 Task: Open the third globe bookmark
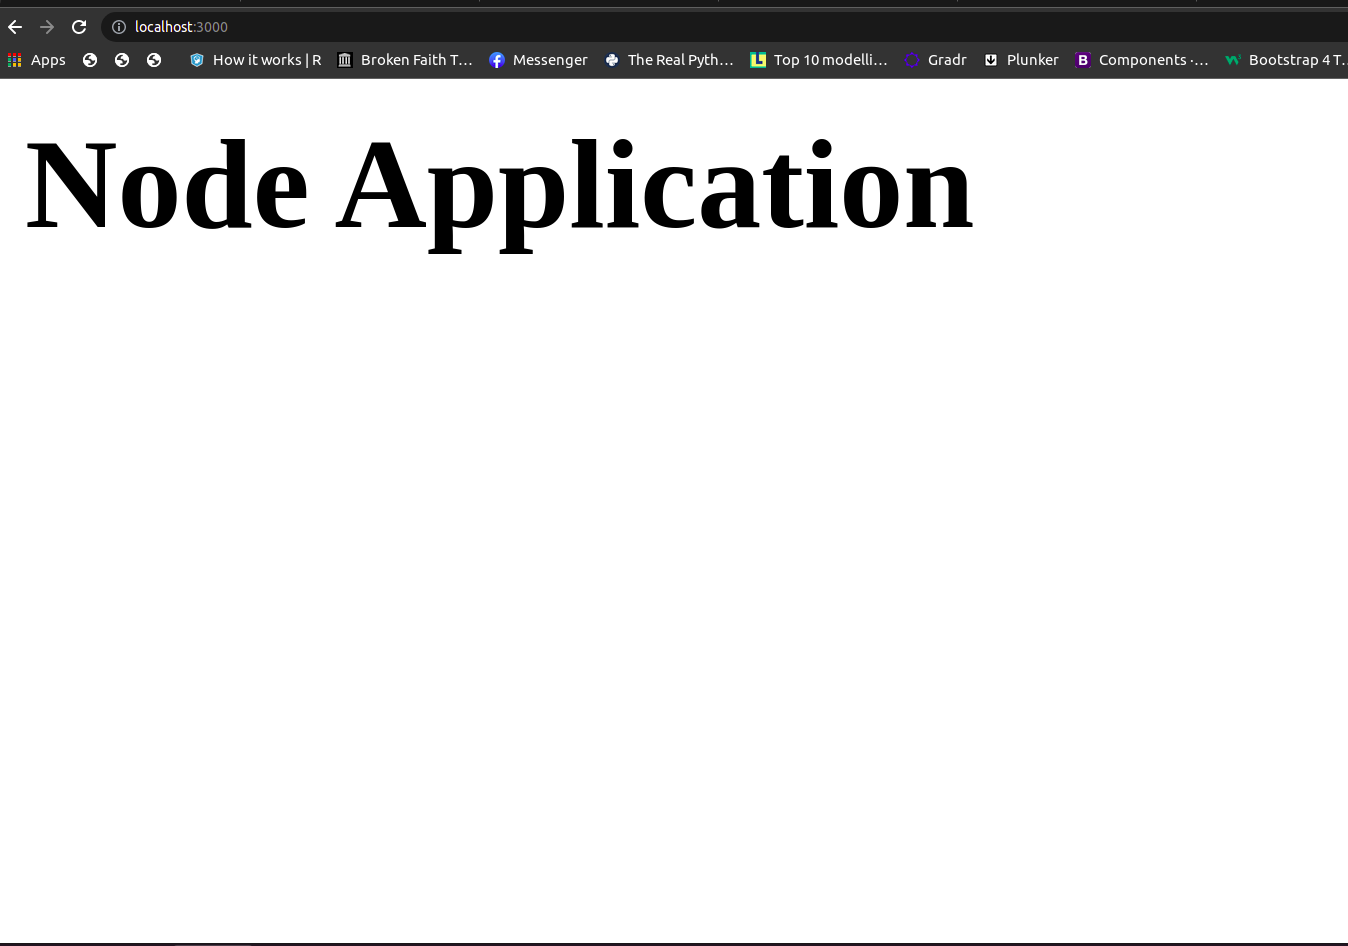coord(154,60)
